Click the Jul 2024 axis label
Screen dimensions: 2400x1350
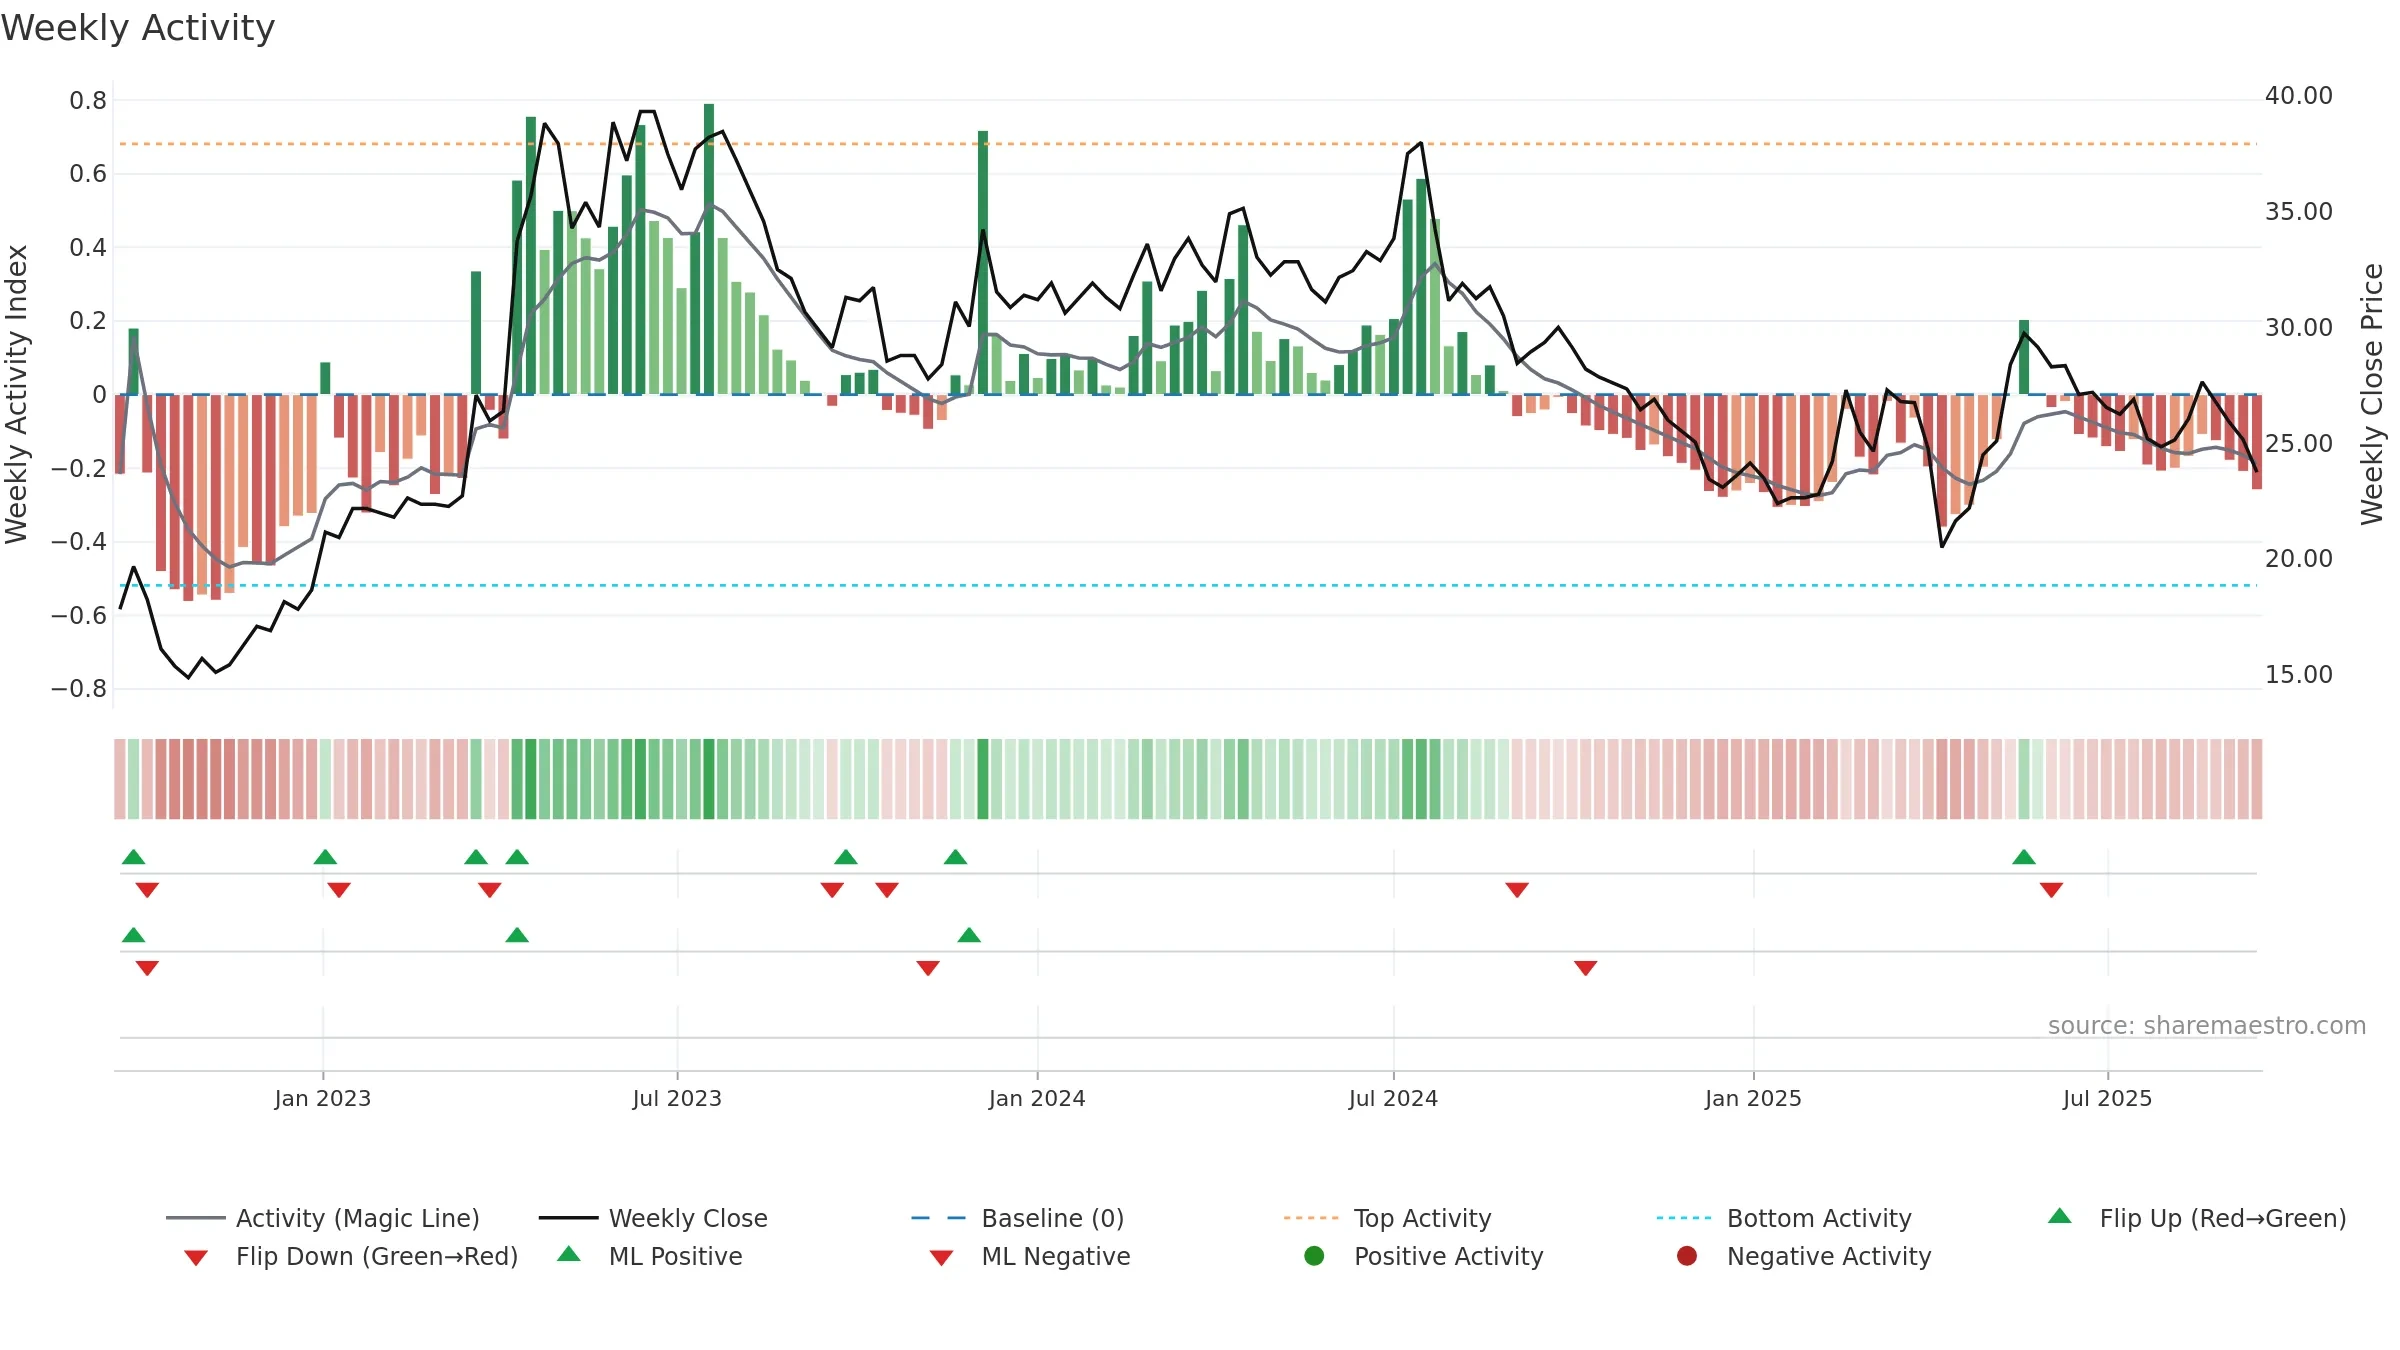coord(1393,1098)
